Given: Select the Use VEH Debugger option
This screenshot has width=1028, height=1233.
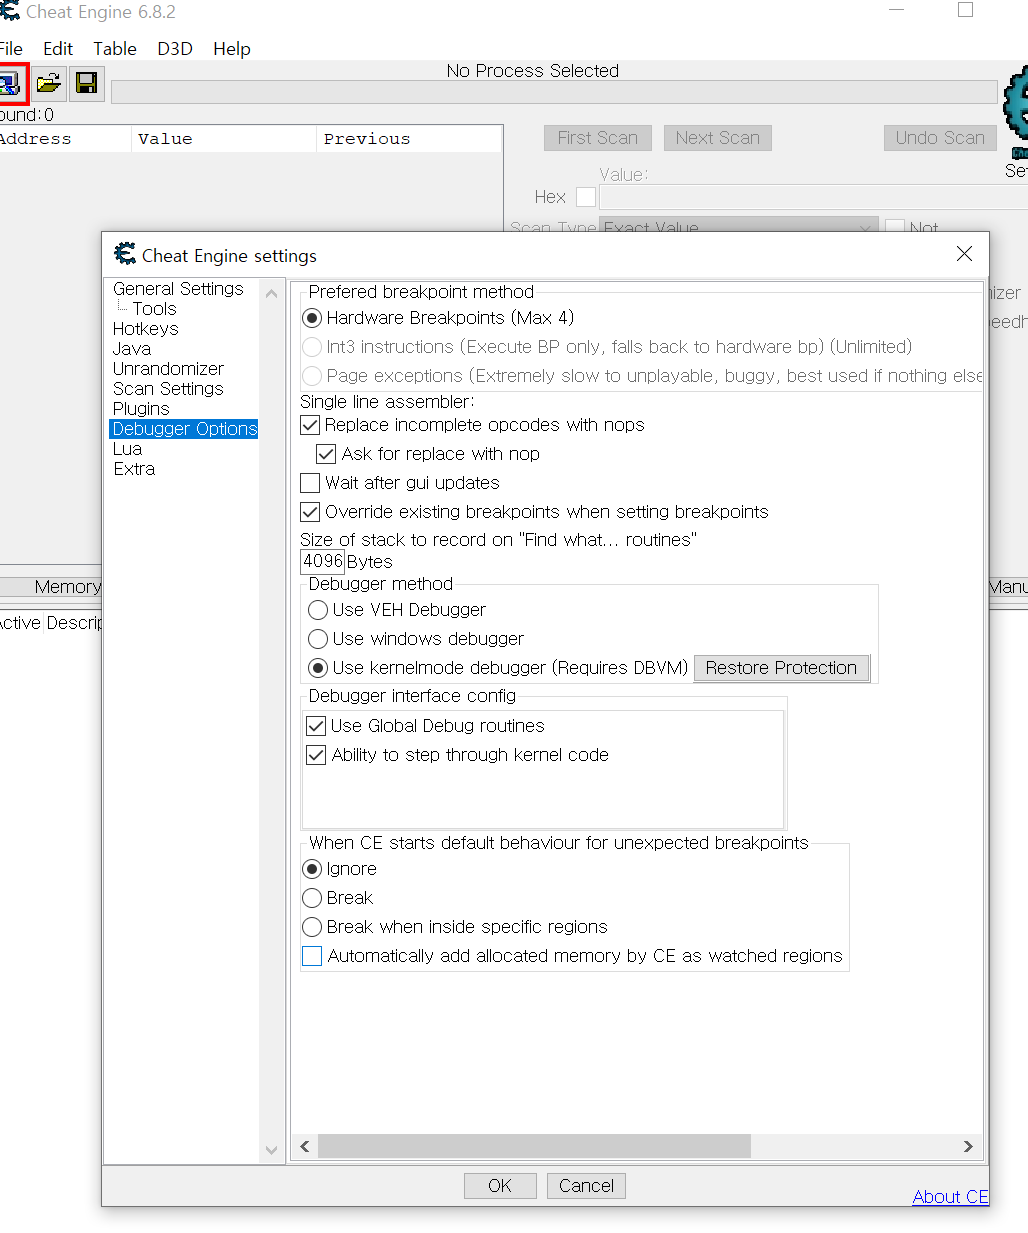Looking at the screenshot, I should click(x=317, y=610).
